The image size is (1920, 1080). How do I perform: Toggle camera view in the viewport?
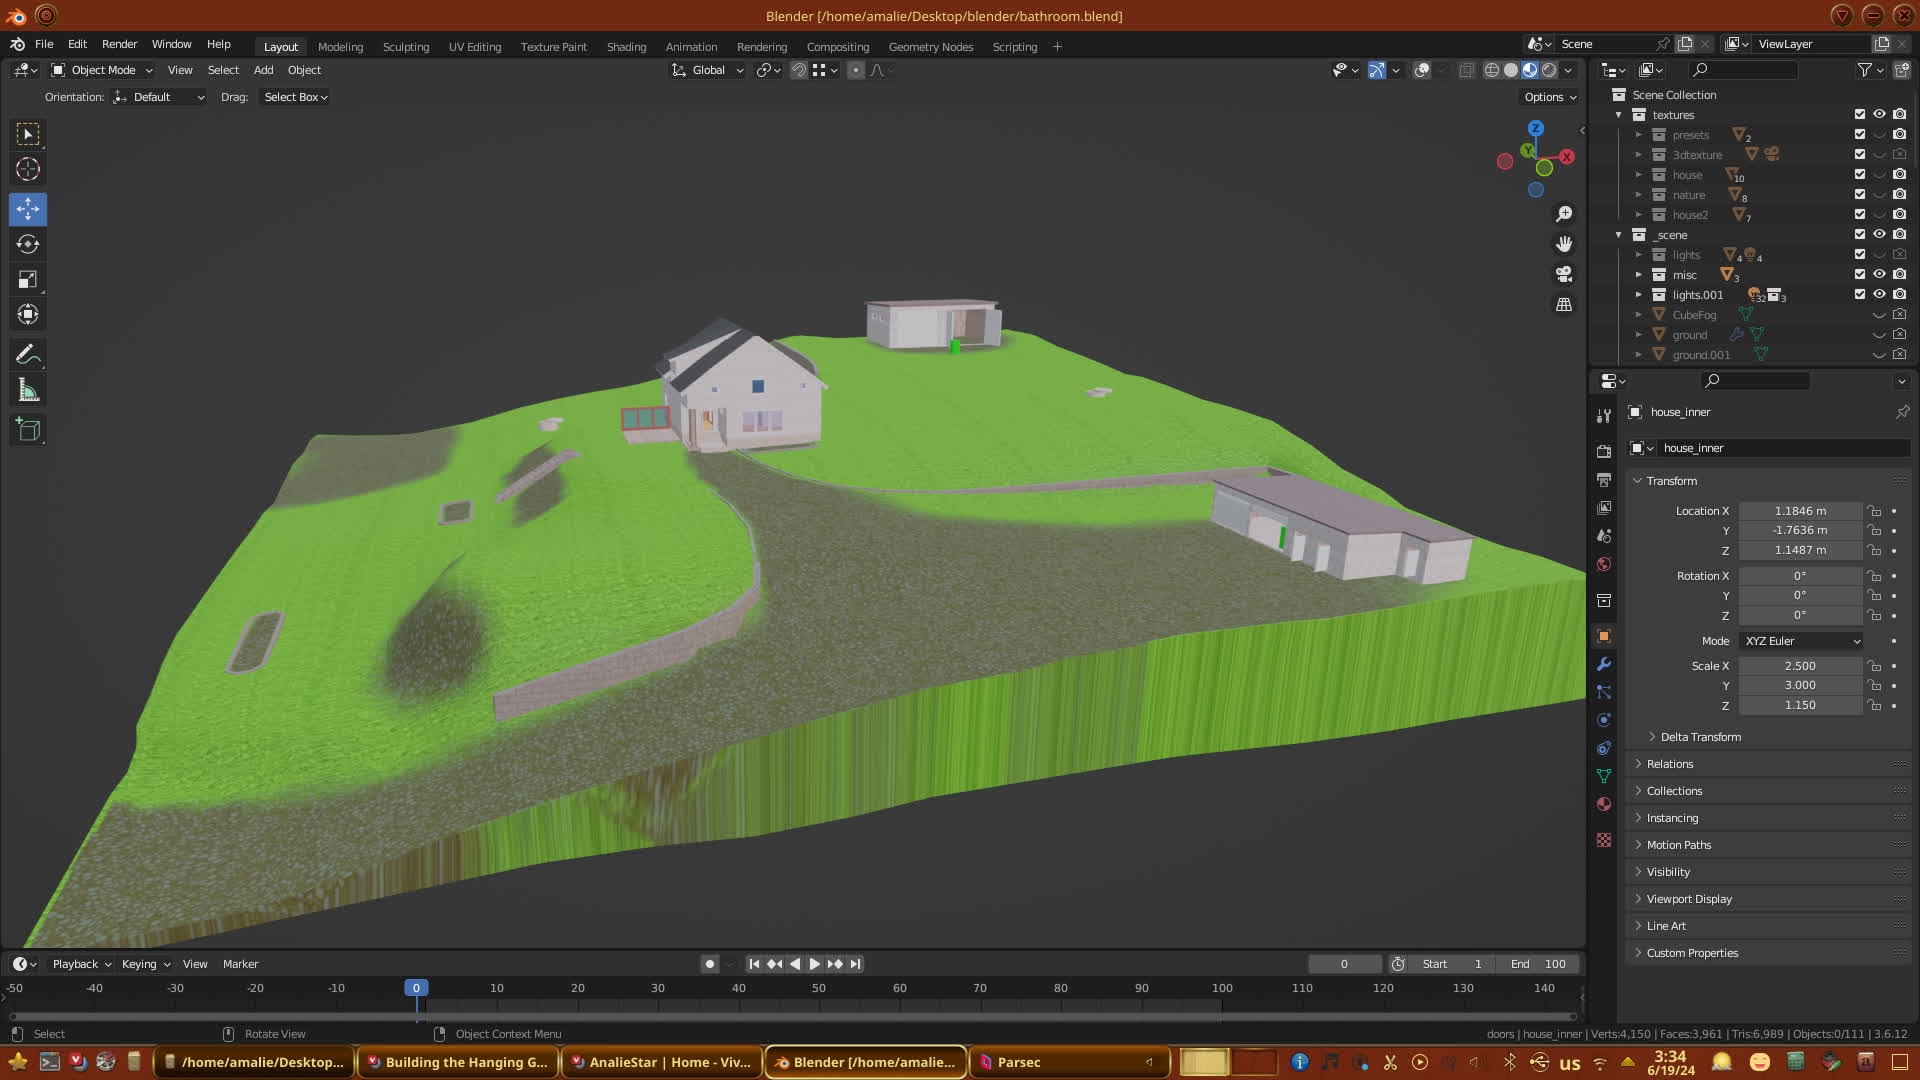coord(1564,274)
